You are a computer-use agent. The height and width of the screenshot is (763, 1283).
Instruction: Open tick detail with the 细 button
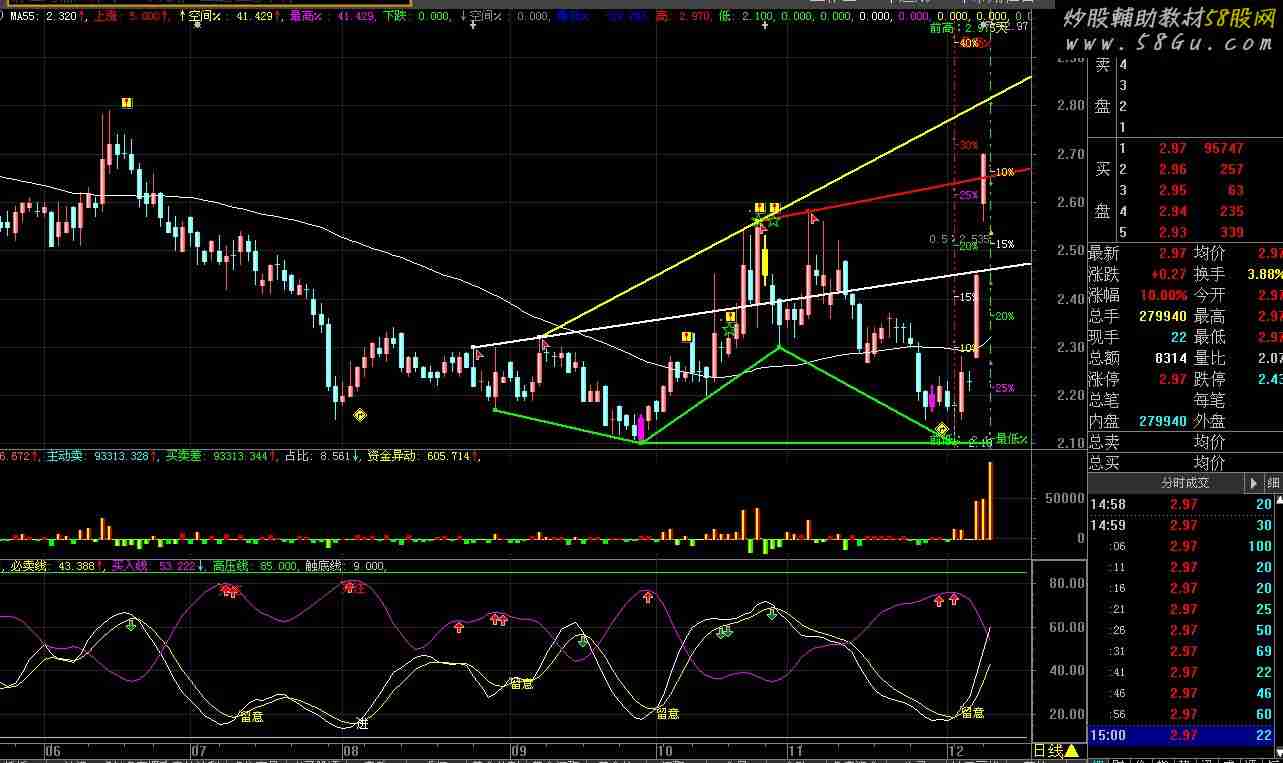click(1272, 483)
